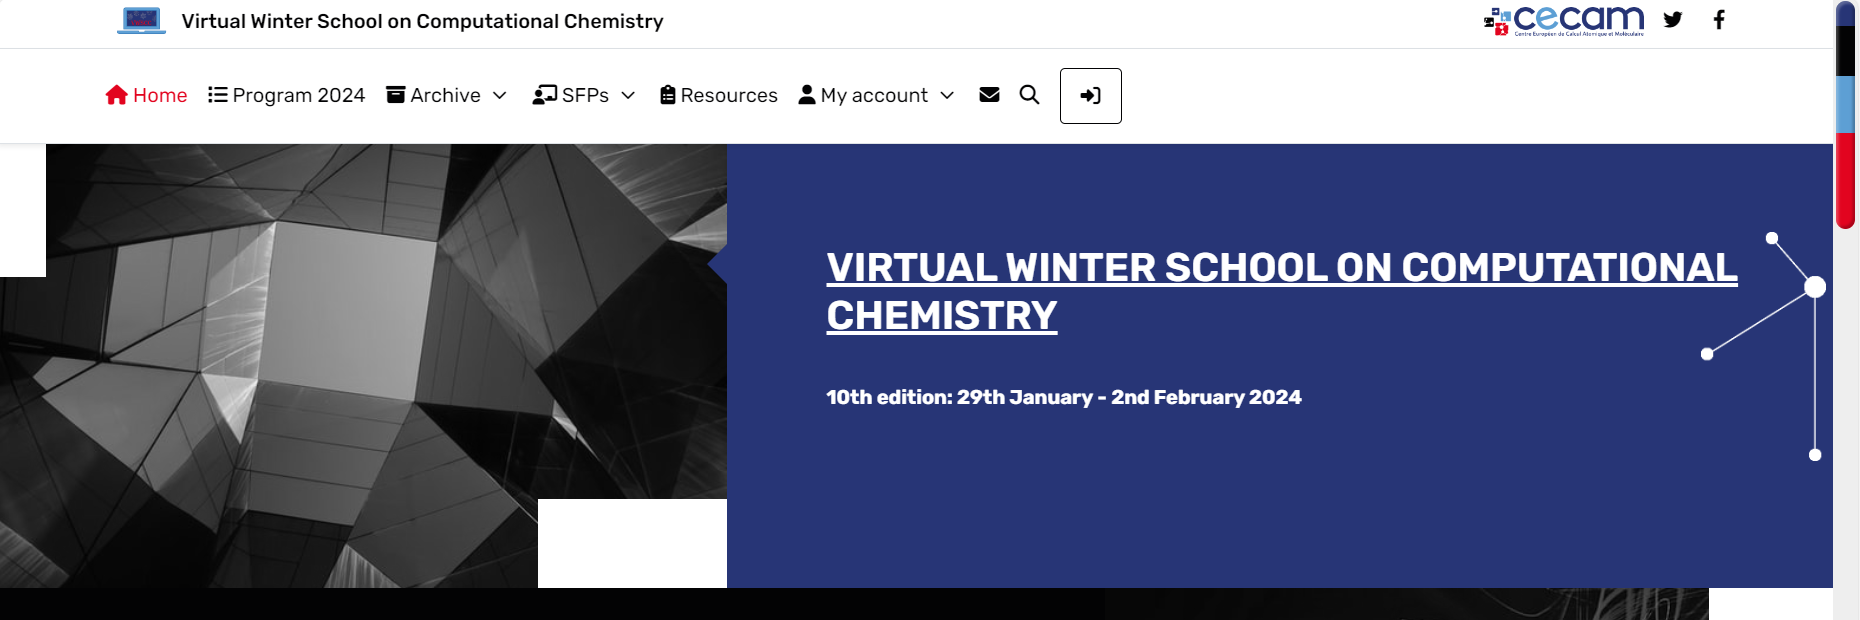Click the laptop site logo icon
The image size is (1860, 620).
[x=141, y=21]
